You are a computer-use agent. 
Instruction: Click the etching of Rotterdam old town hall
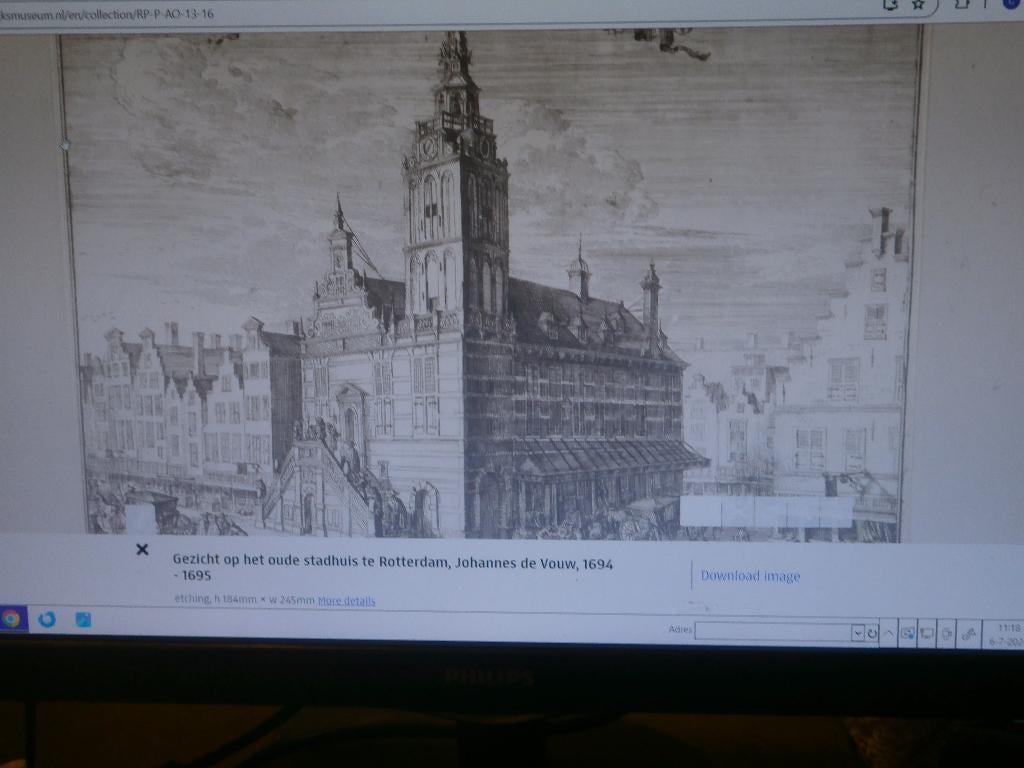pyautogui.click(x=490, y=284)
